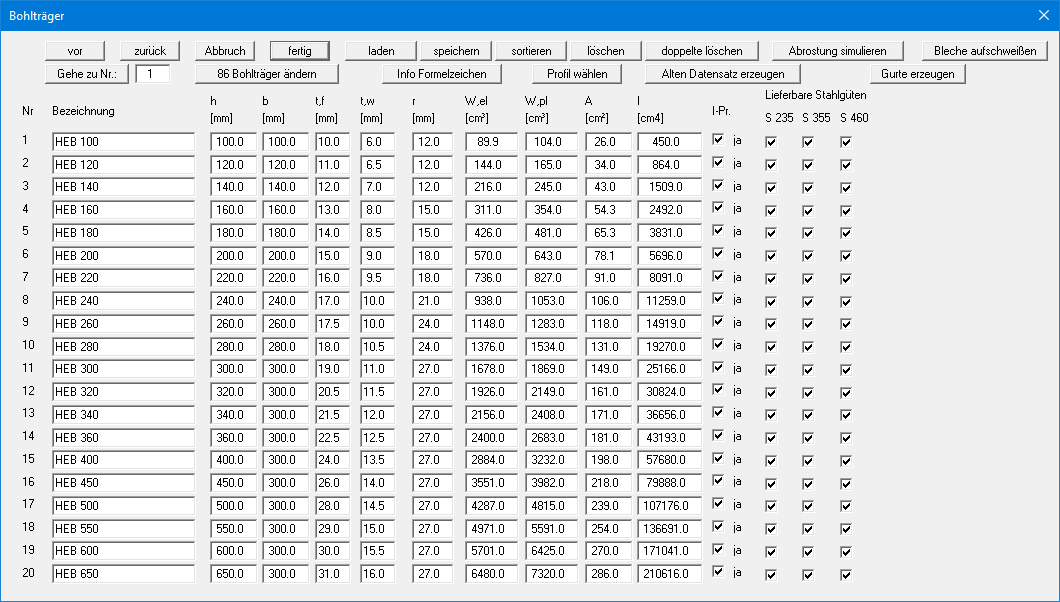Sort entries using 'sortieren' button
The image size is (1060, 602).
click(x=531, y=51)
